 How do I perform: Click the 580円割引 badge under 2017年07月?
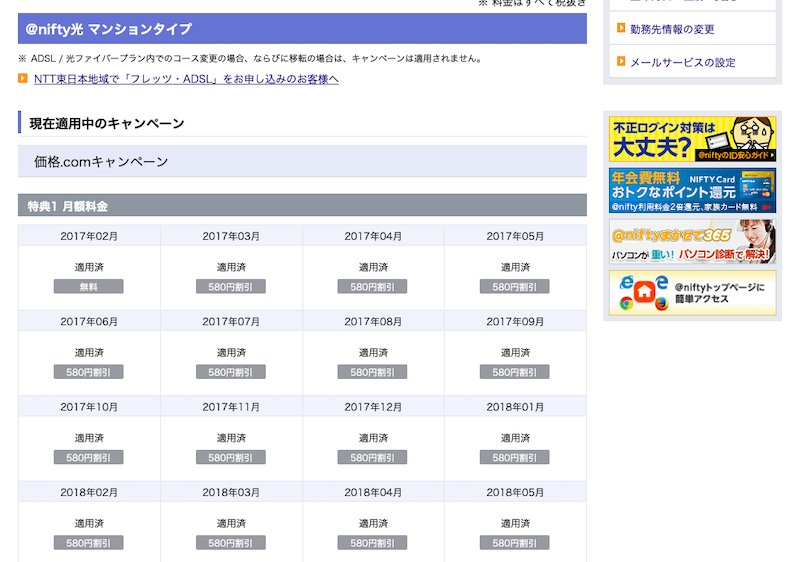[x=231, y=372]
